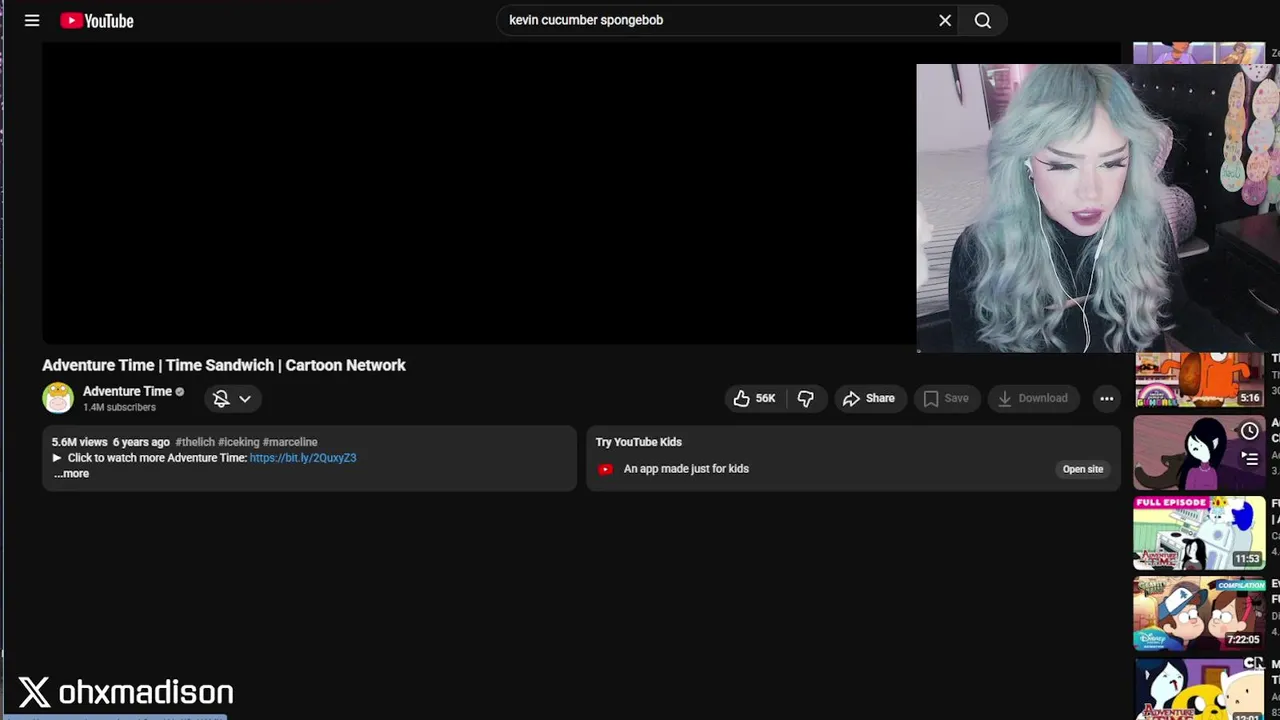Go to YouTube home via logo
Screen dimensions: 1280x720
(97, 20)
